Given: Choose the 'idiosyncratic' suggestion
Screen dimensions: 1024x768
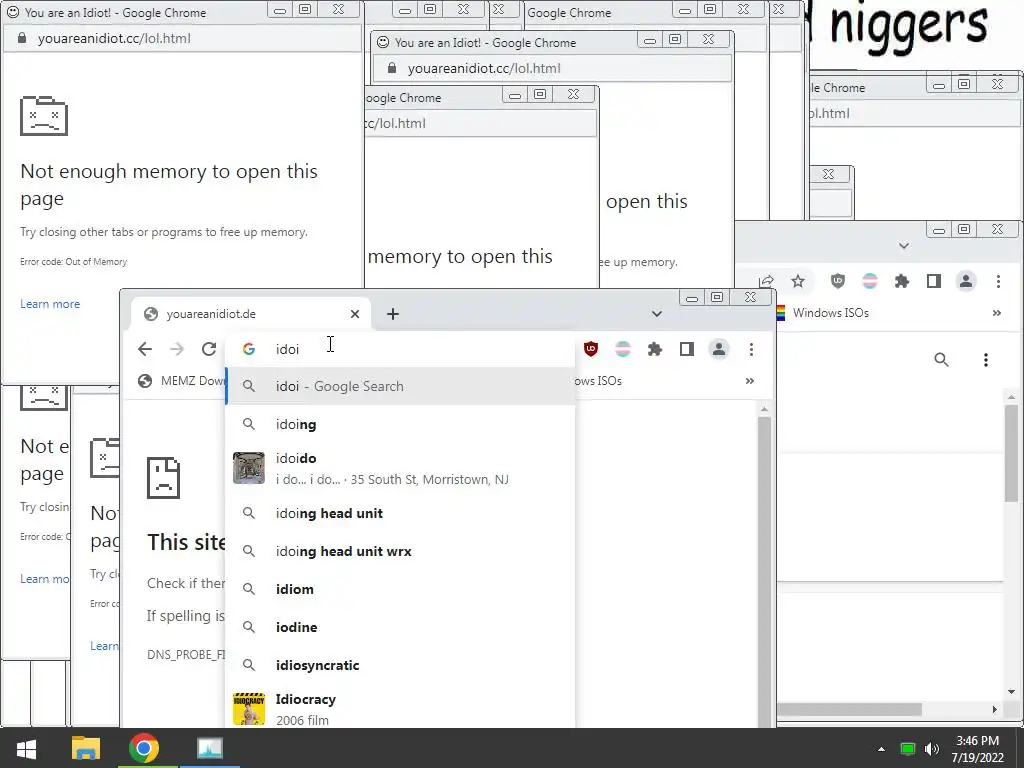Looking at the screenshot, I should coord(400,665).
